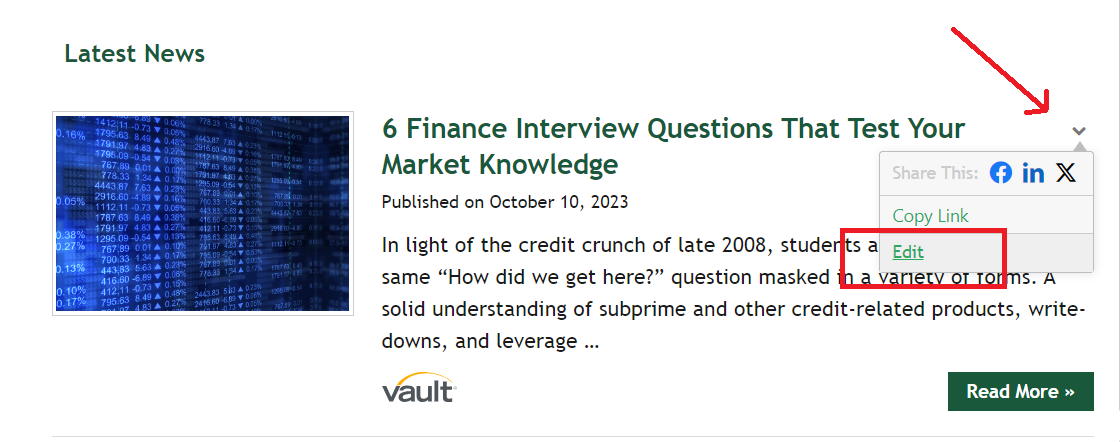Image resolution: width=1120 pixels, height=442 pixels.
Task: Click the Share This label
Action: (x=934, y=173)
